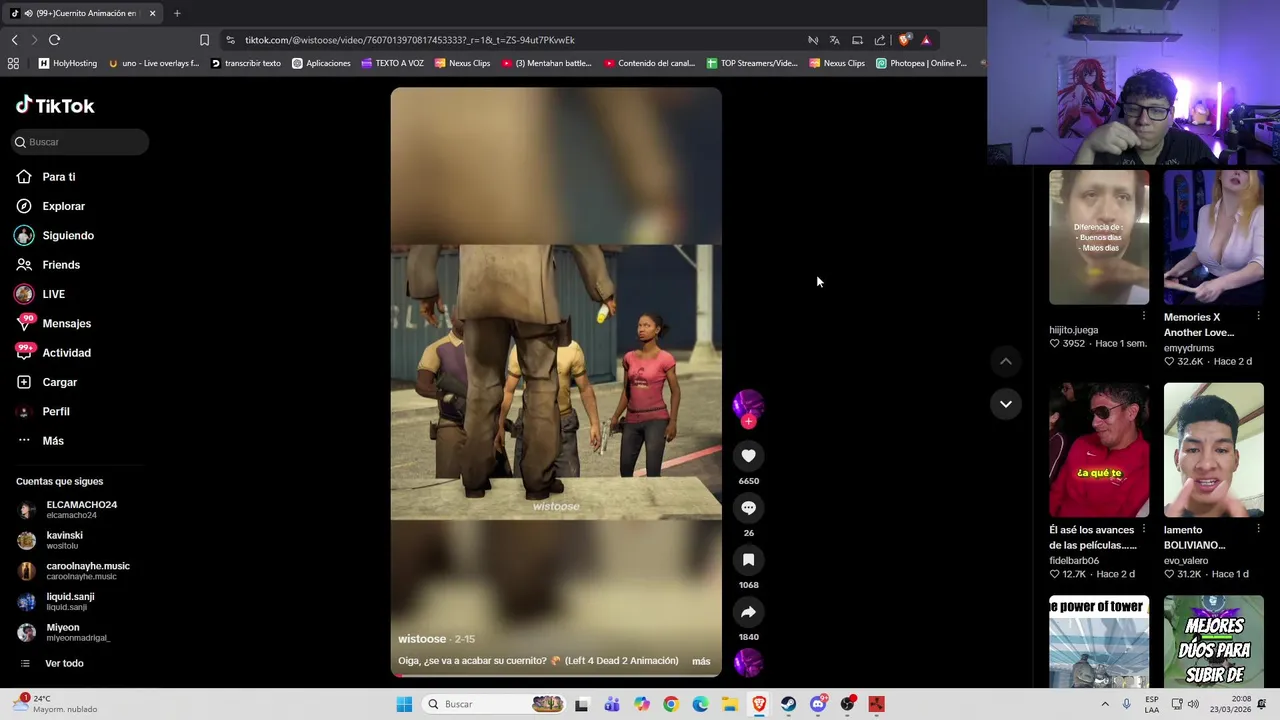Viewport: 1280px width, 720px height.
Task: Open 'TEXTO A VOZ' bookmark
Action: 392,63
